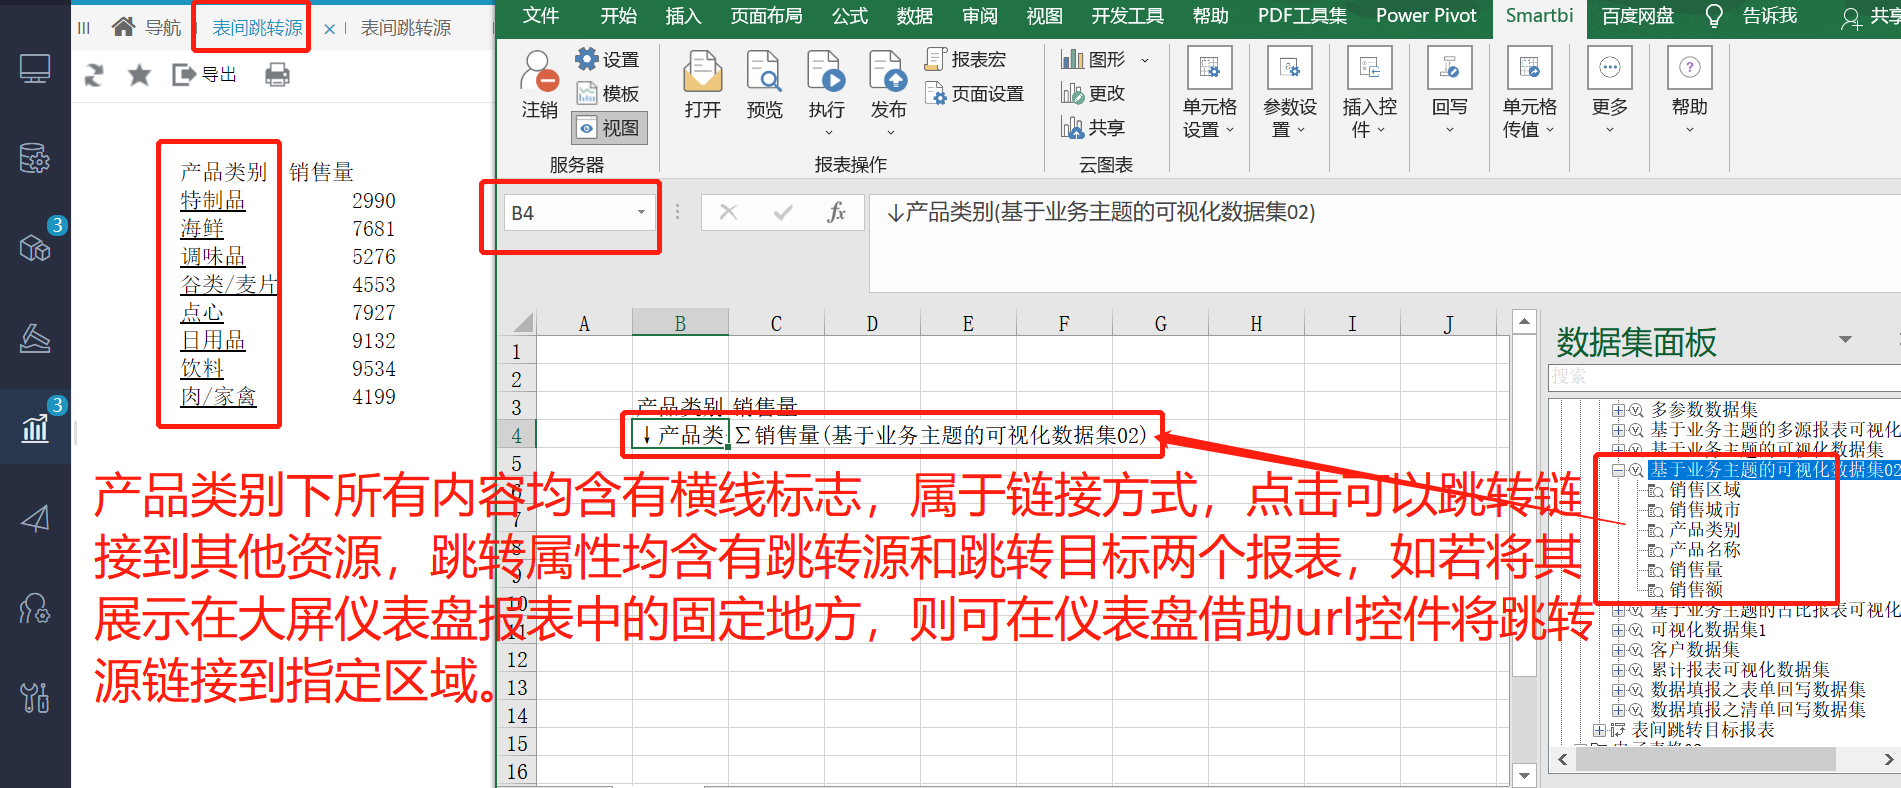Image resolution: width=1901 pixels, height=788 pixels.
Task: Open the 百度网盘 ribbon tab
Action: [x=1637, y=16]
